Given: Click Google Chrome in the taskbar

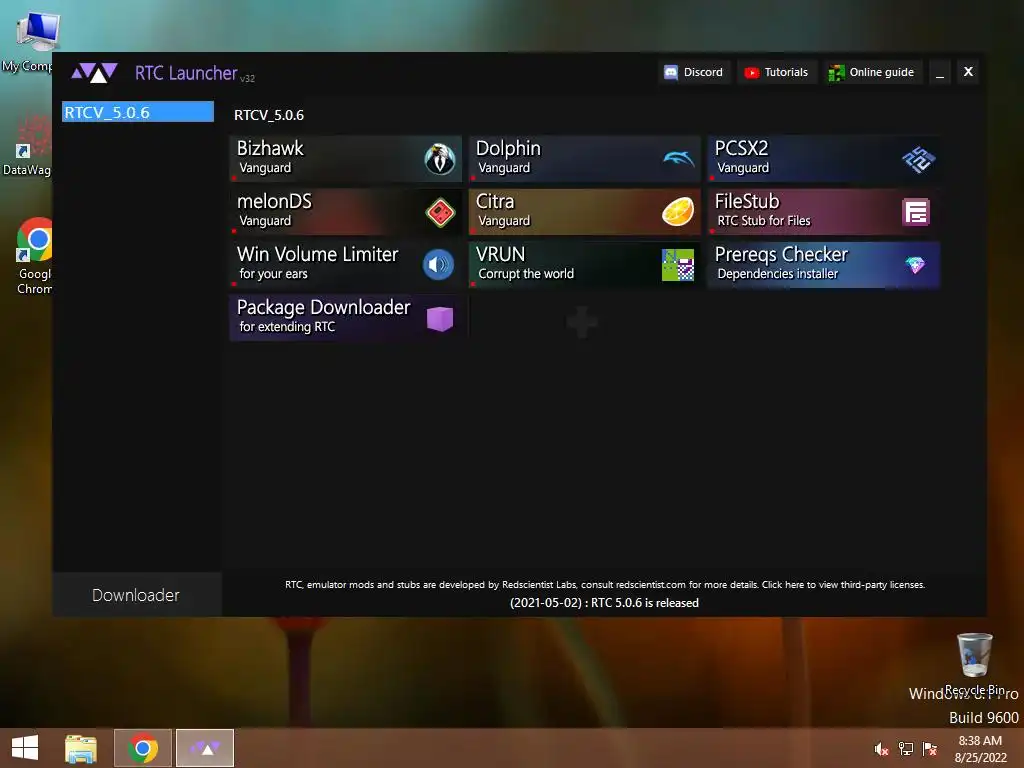Looking at the screenshot, I should pos(143,748).
